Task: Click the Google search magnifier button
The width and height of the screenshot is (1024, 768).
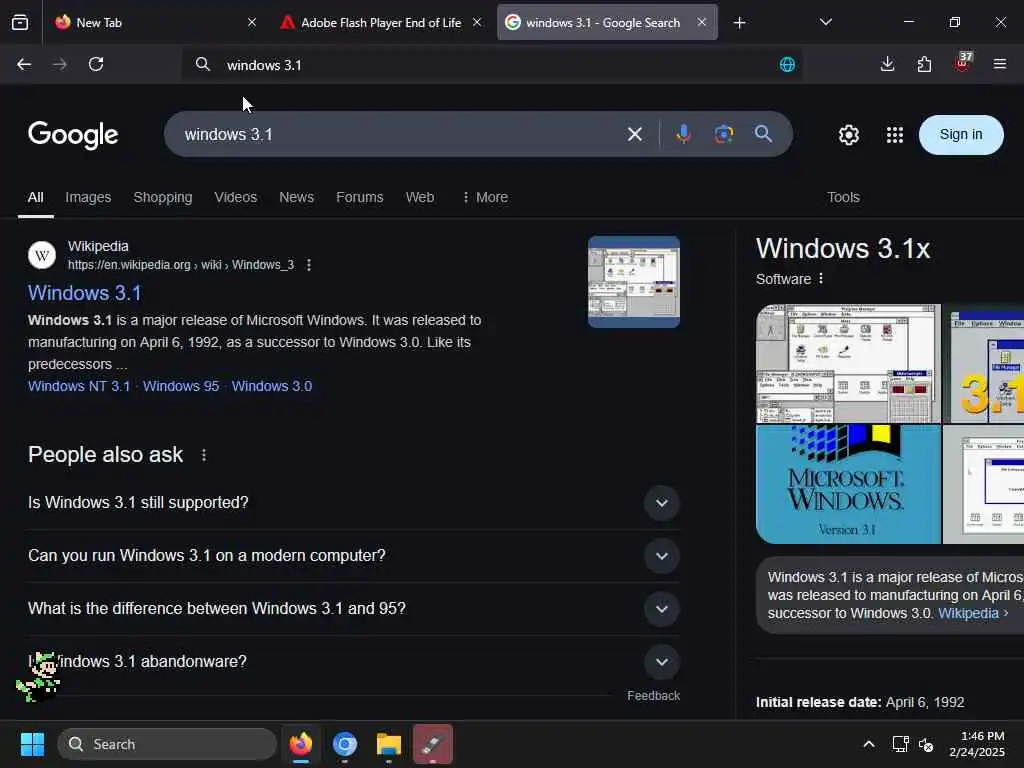Action: pyautogui.click(x=763, y=134)
